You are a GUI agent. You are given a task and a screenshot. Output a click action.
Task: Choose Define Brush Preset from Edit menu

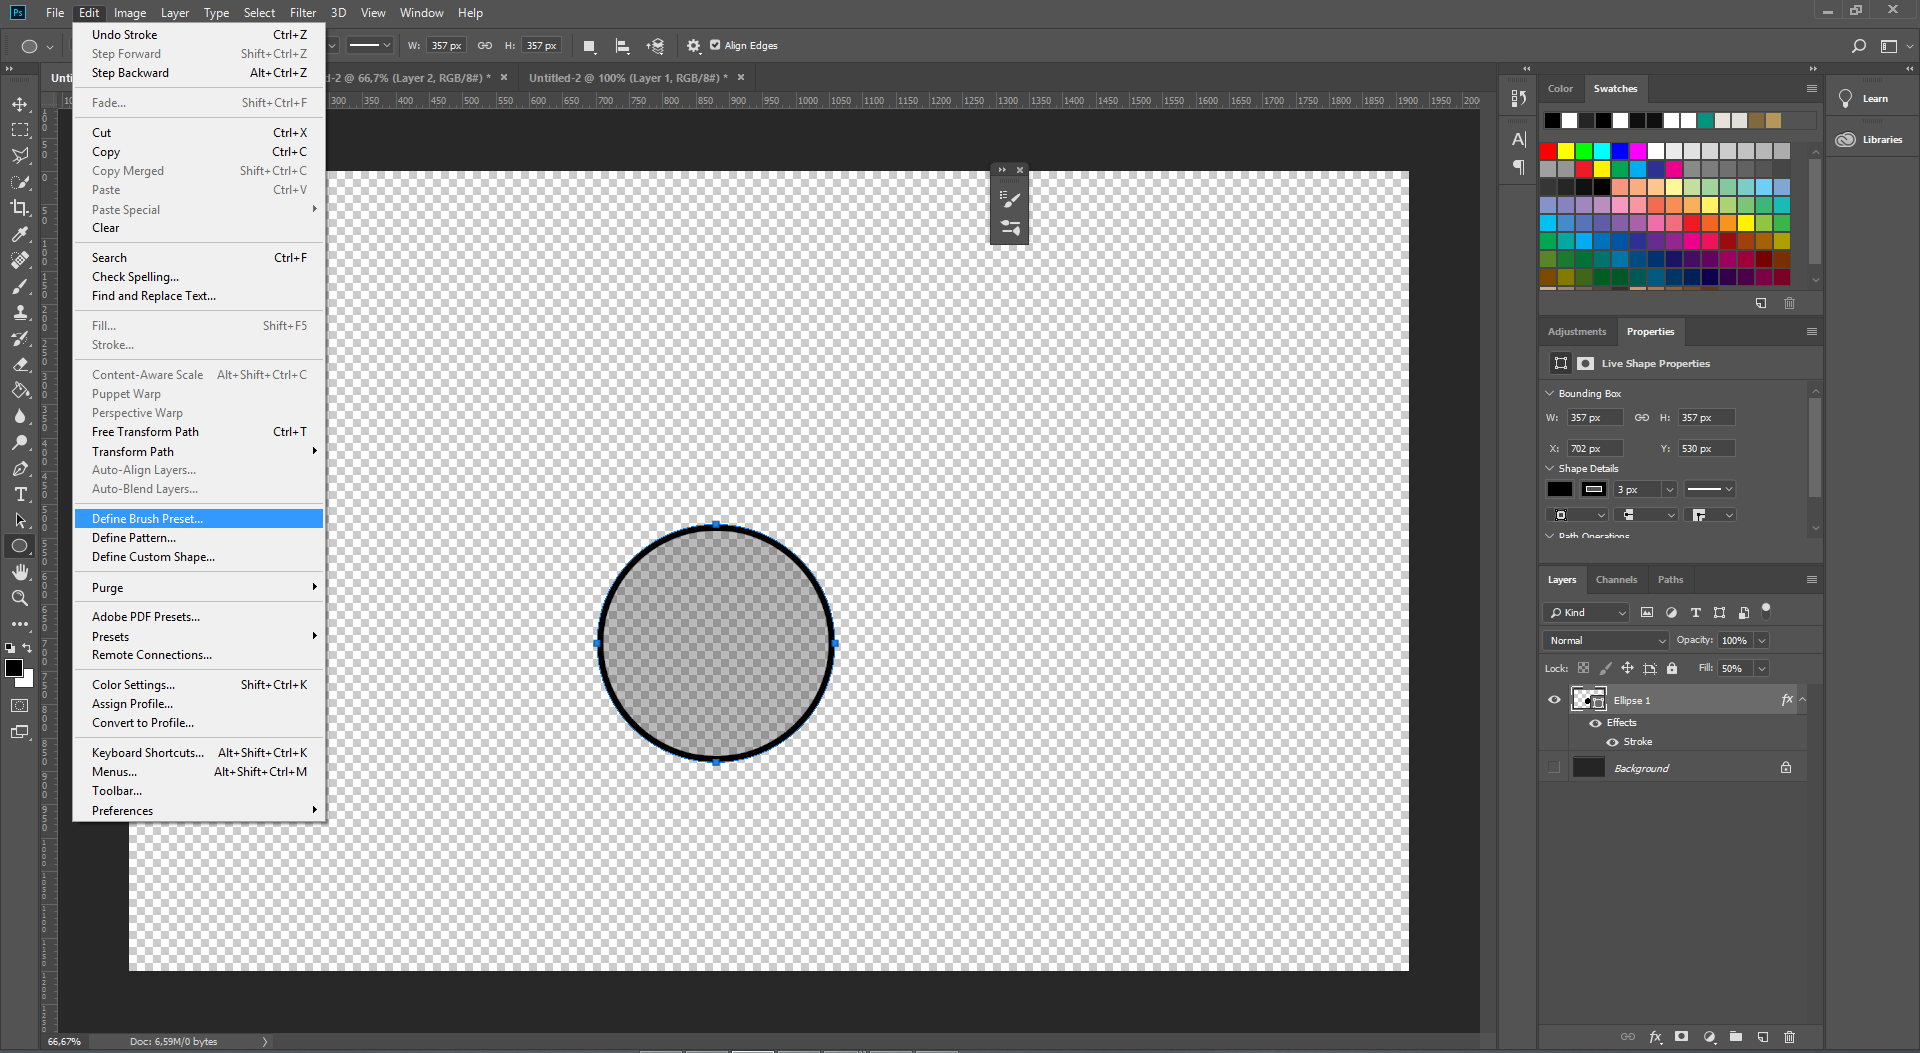[199, 518]
